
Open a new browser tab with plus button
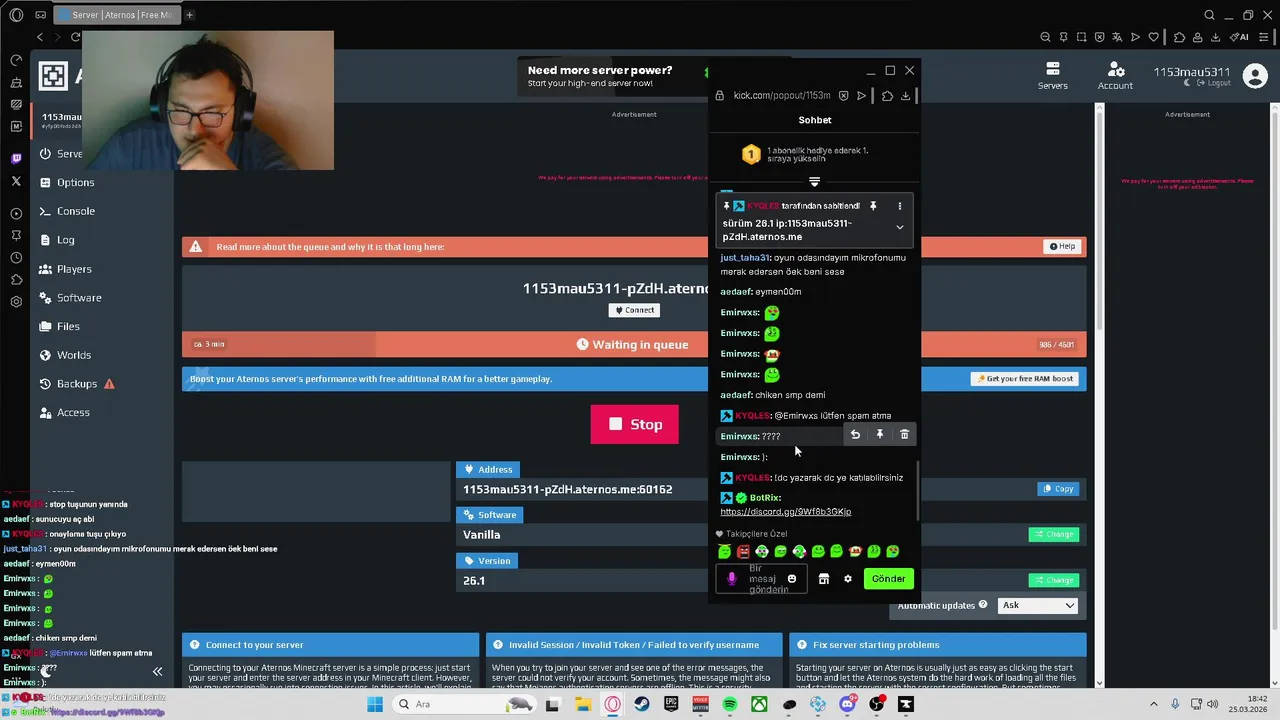[189, 15]
